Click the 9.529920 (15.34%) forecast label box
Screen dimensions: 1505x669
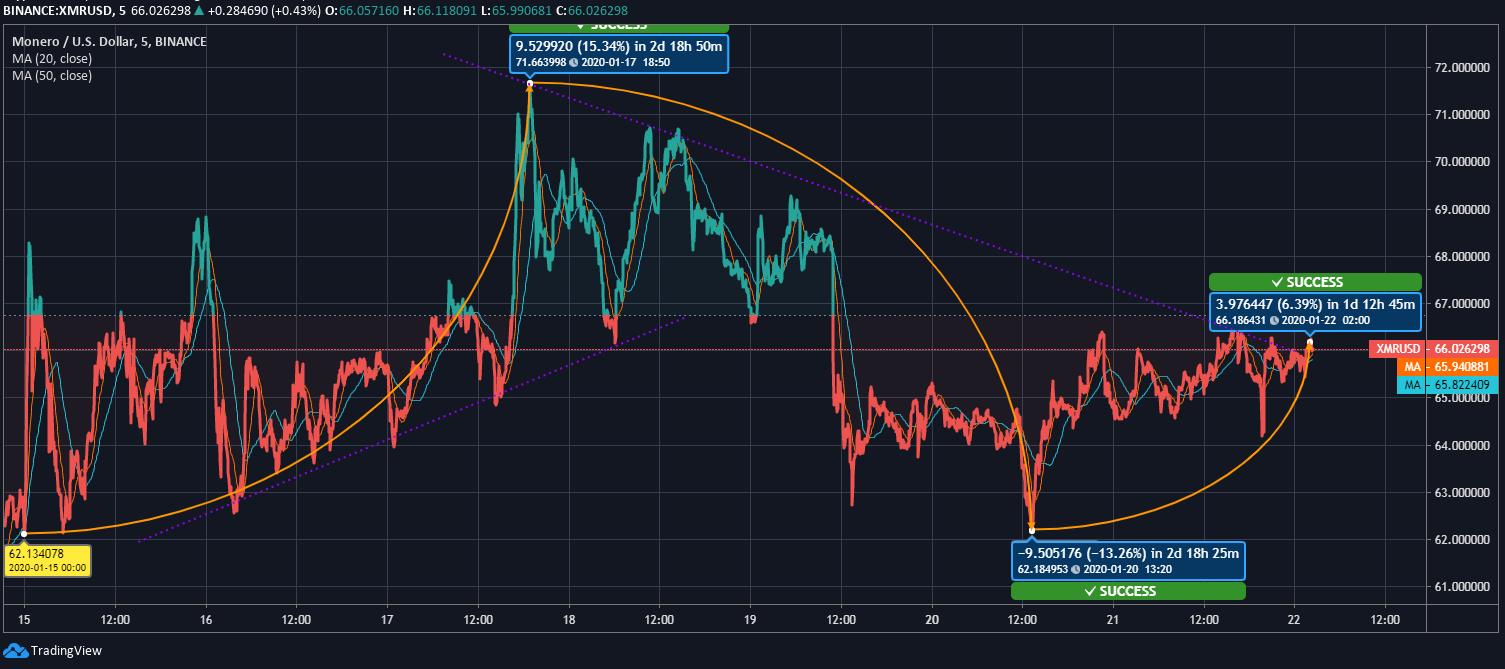(x=618, y=54)
